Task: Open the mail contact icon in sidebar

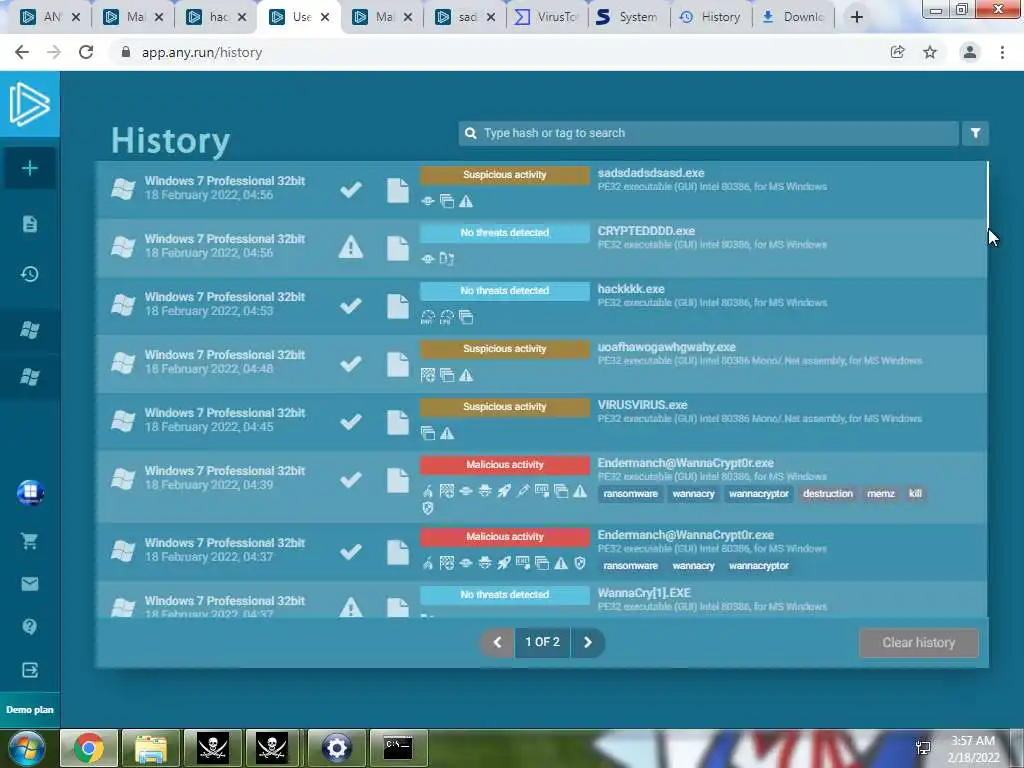Action: pos(29,584)
